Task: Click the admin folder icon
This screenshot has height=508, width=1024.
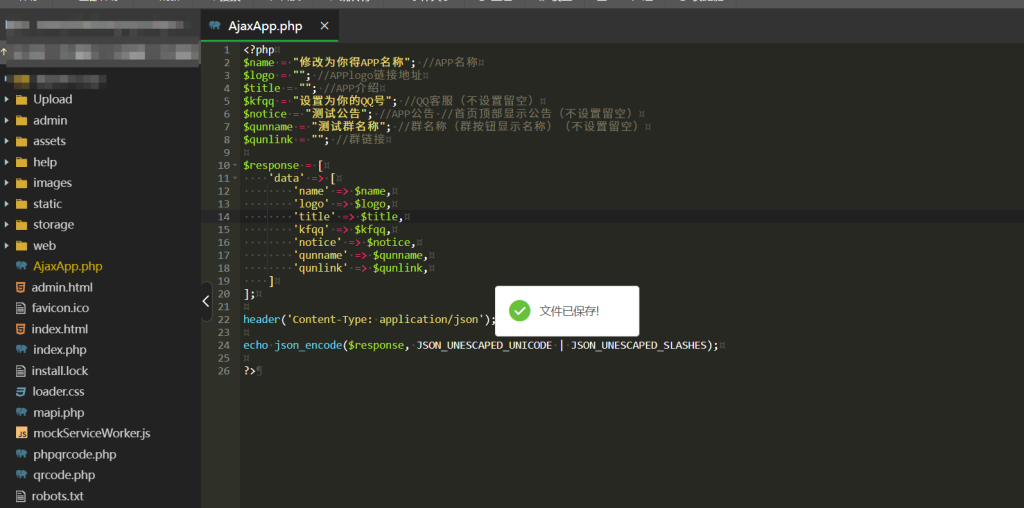Action: click(22, 121)
